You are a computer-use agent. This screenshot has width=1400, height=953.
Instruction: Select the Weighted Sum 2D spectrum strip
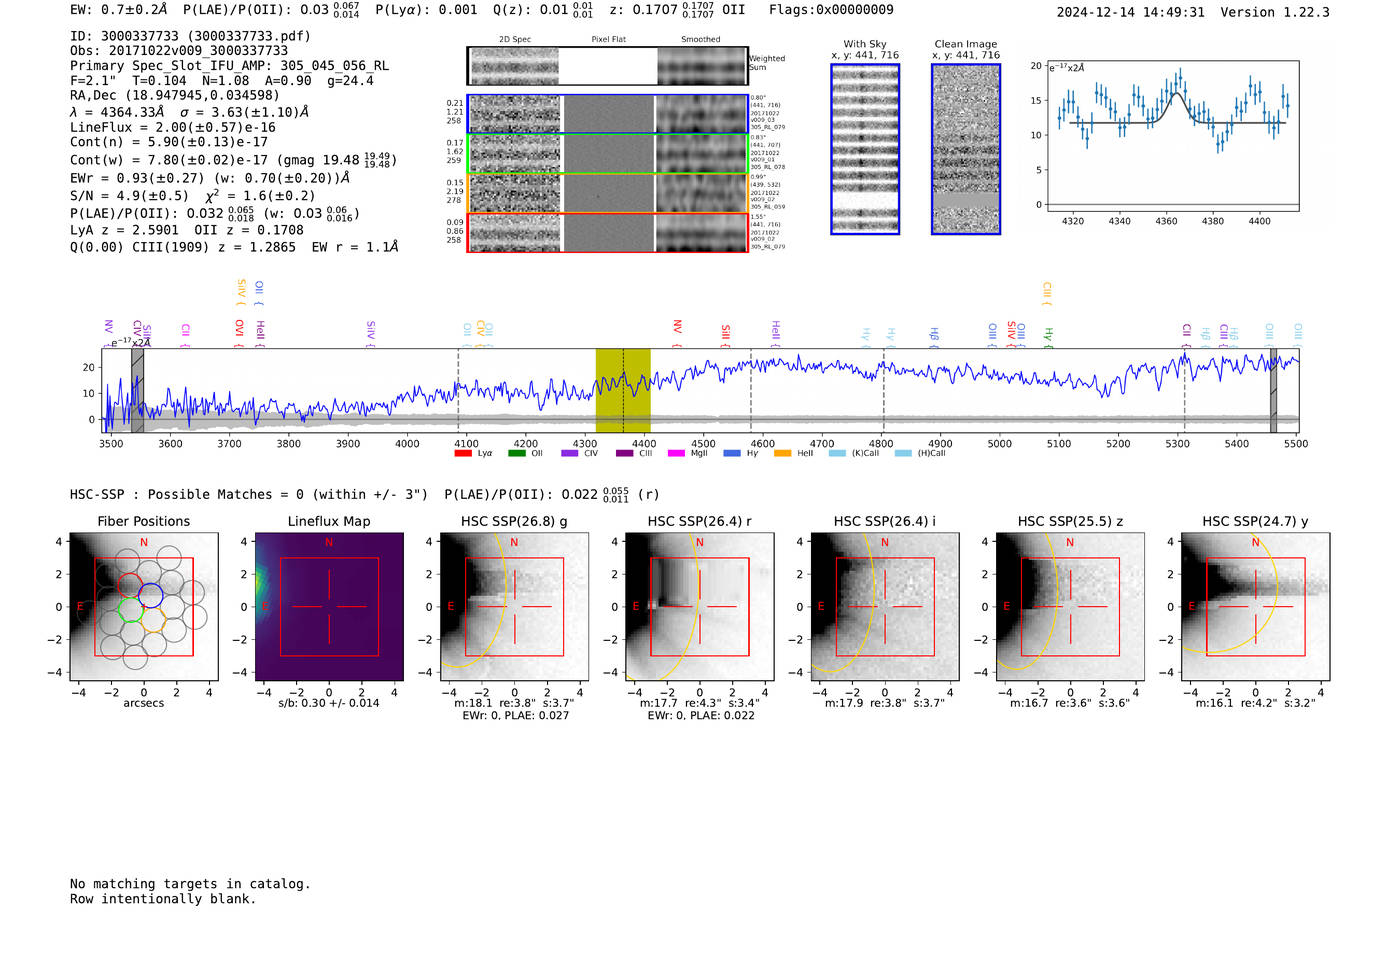[x=608, y=66]
